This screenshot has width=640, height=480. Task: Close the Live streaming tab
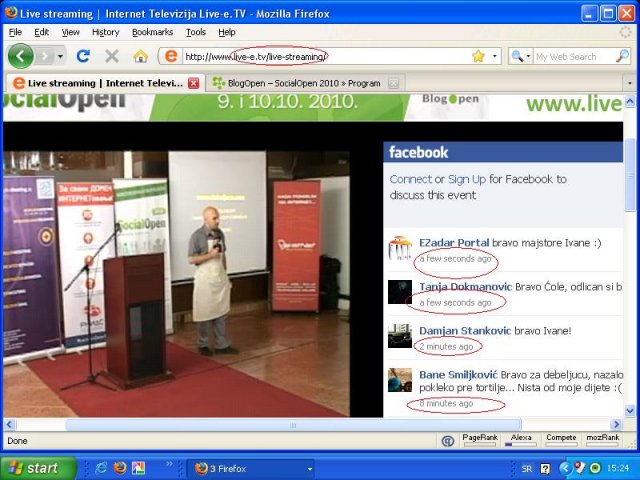pos(193,83)
